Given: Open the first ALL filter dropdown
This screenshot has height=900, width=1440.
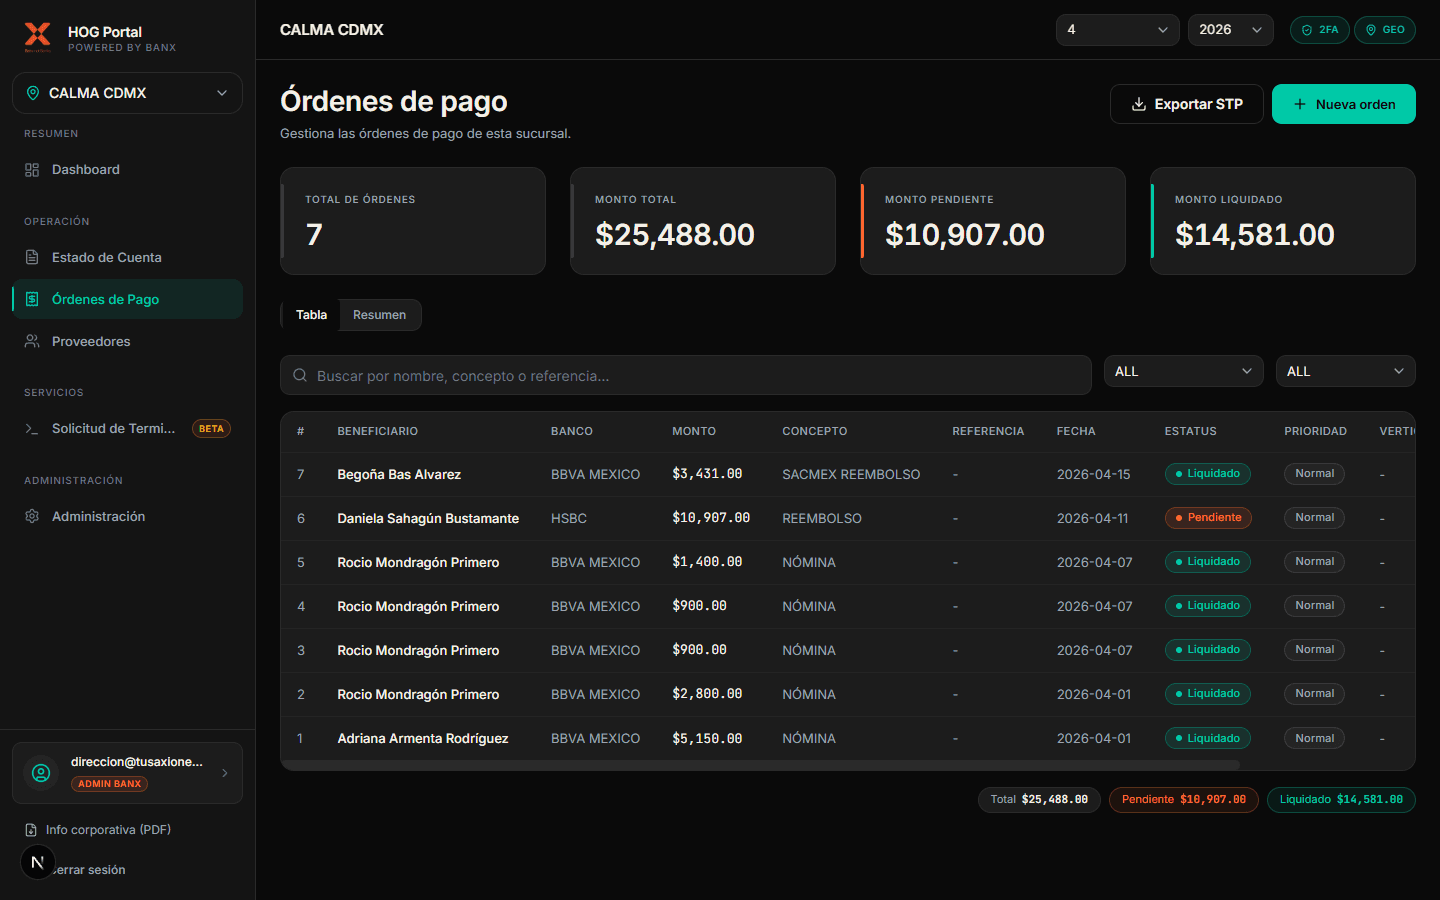Looking at the screenshot, I should 1183,371.
